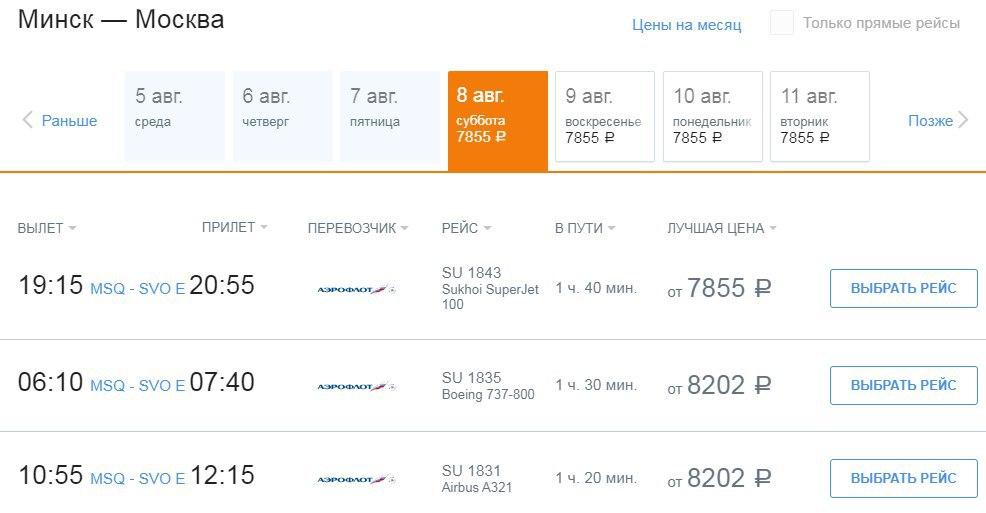The width and height of the screenshot is (986, 513).
Task: Click the left arrow for earlier dates
Action: pyautogui.click(x=28, y=121)
